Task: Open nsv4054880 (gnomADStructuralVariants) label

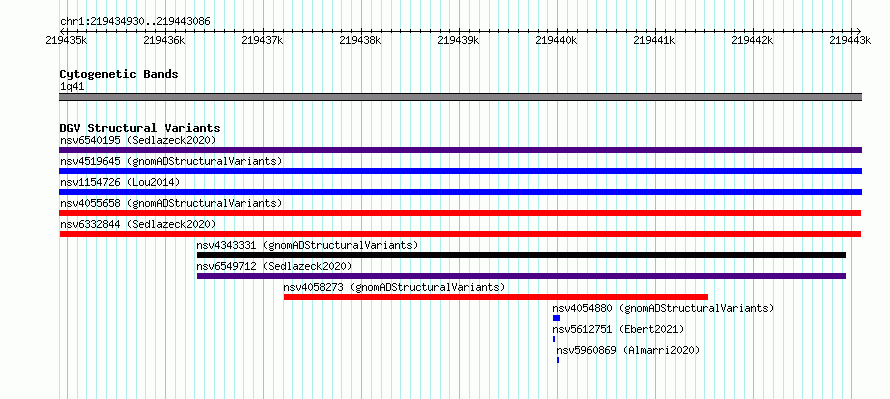Action: pos(663,308)
